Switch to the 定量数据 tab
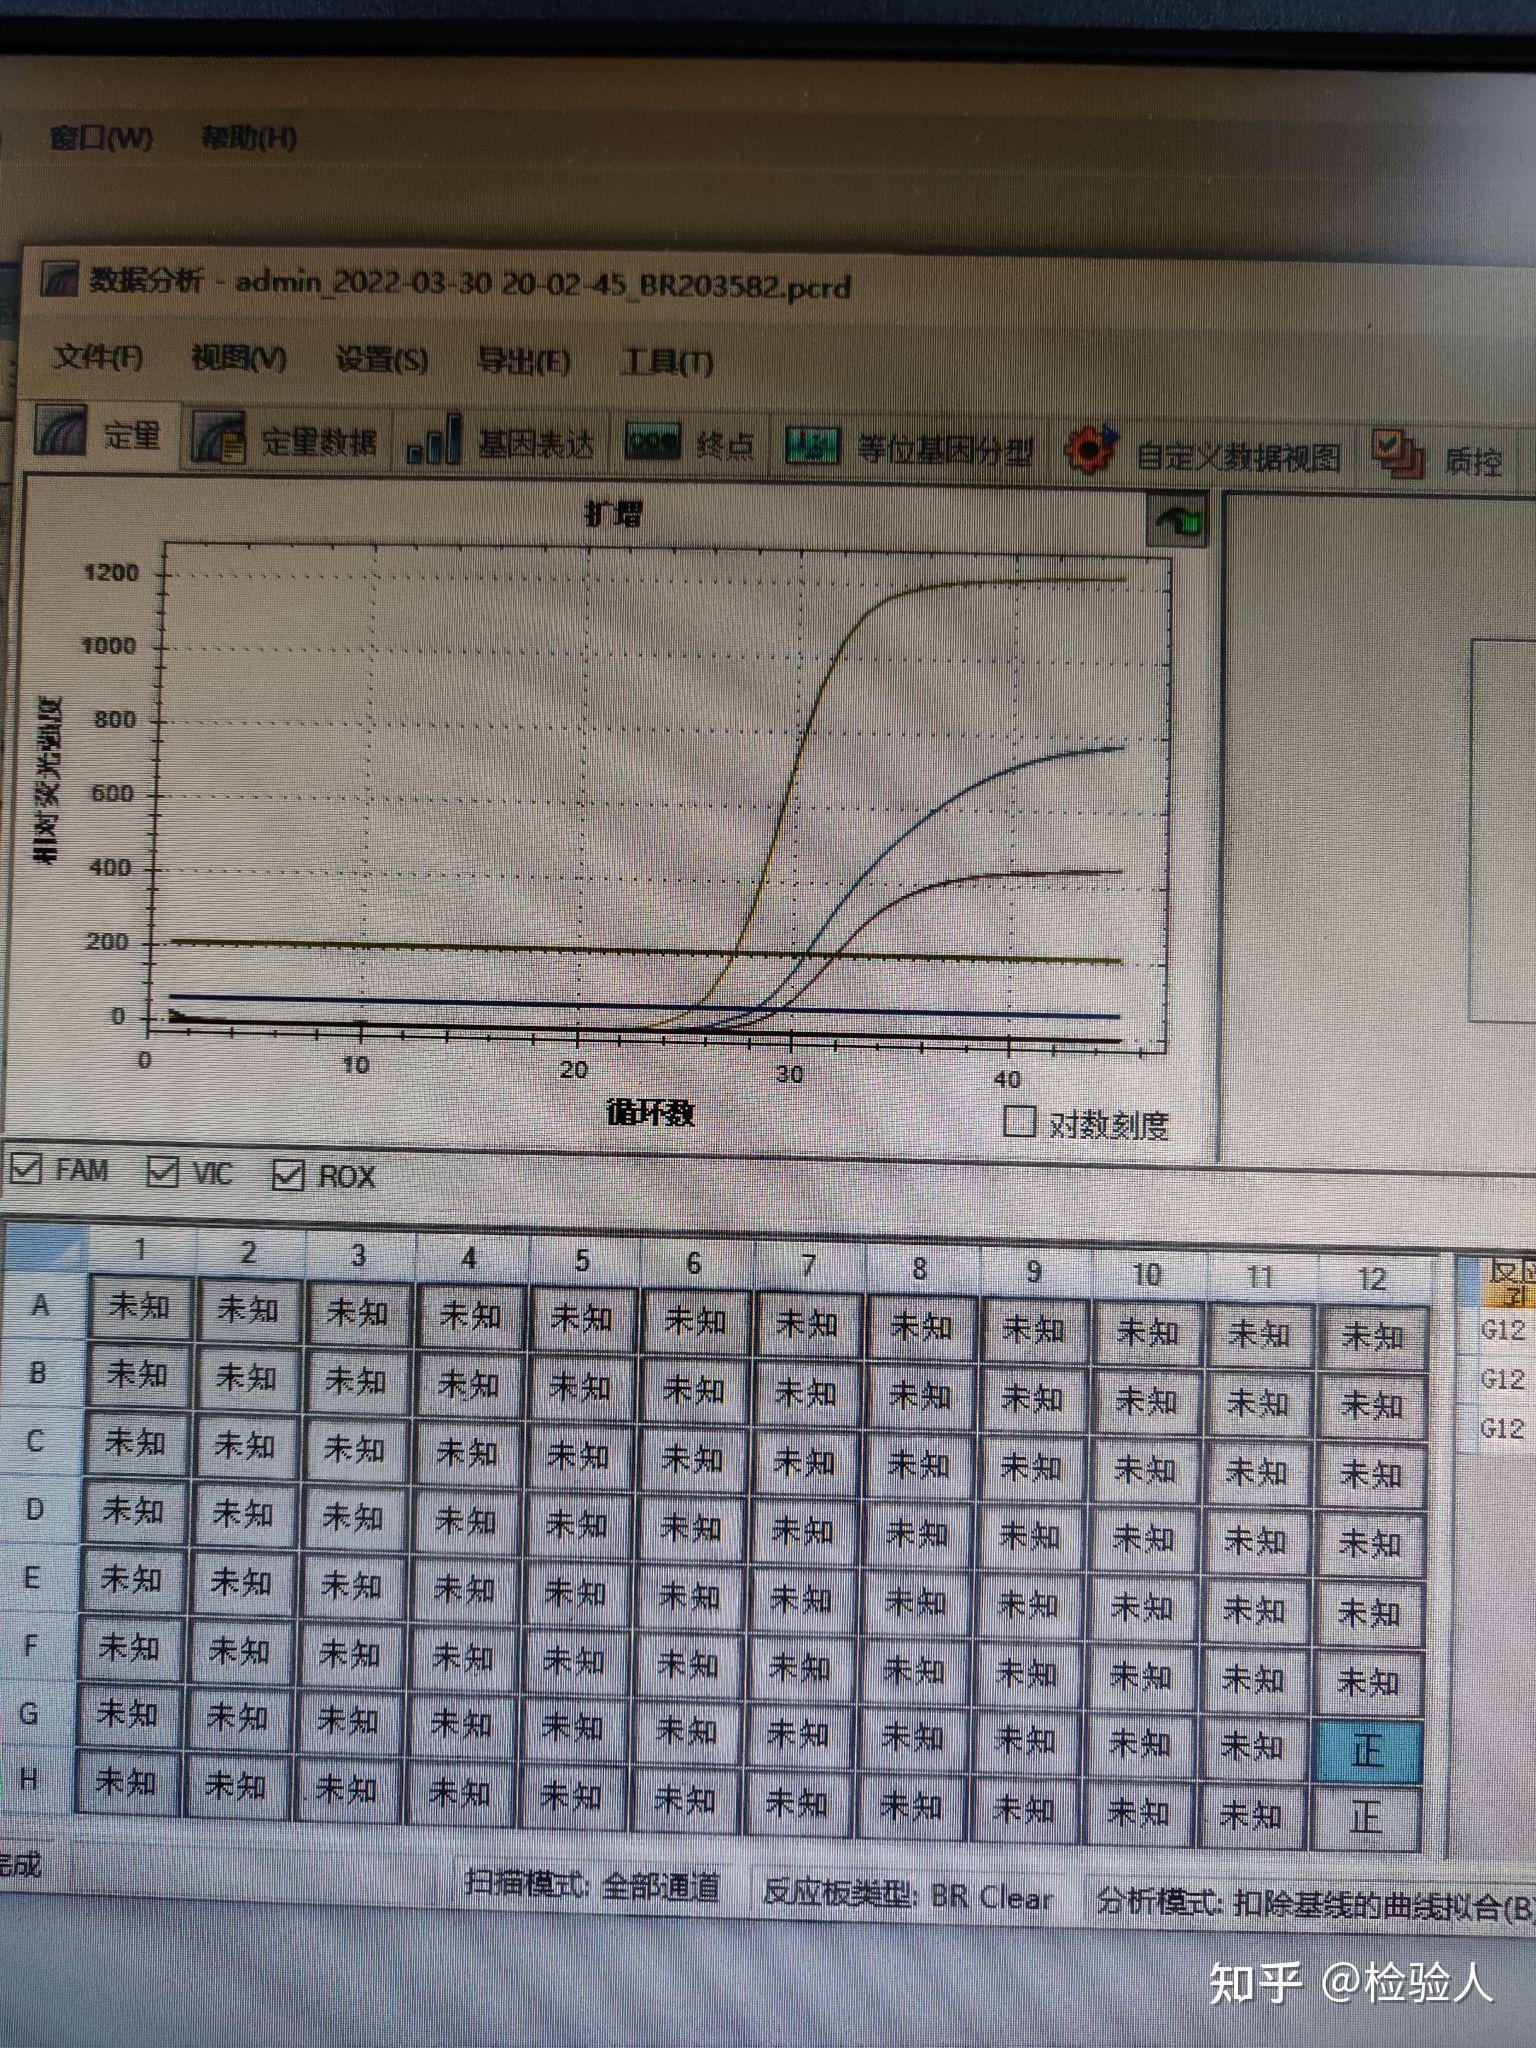 coord(288,440)
